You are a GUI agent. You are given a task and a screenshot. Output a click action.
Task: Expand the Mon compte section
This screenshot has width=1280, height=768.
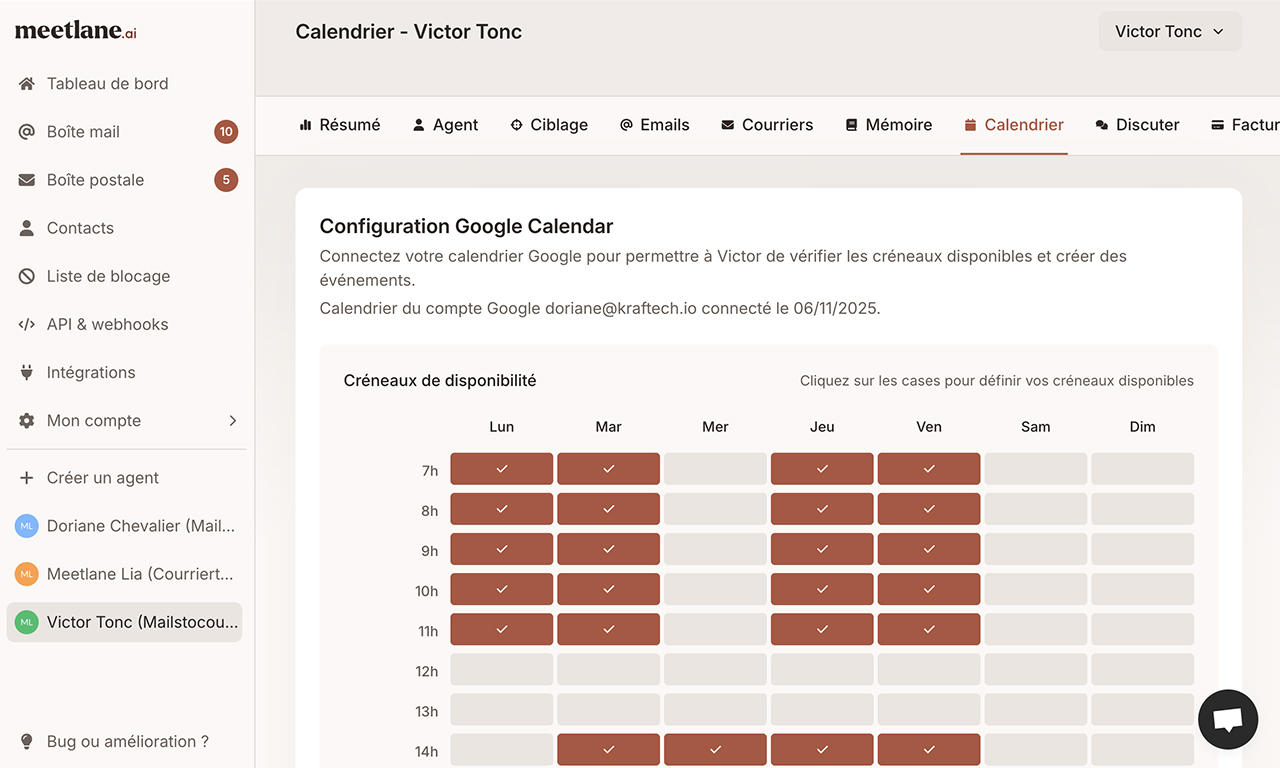click(93, 420)
